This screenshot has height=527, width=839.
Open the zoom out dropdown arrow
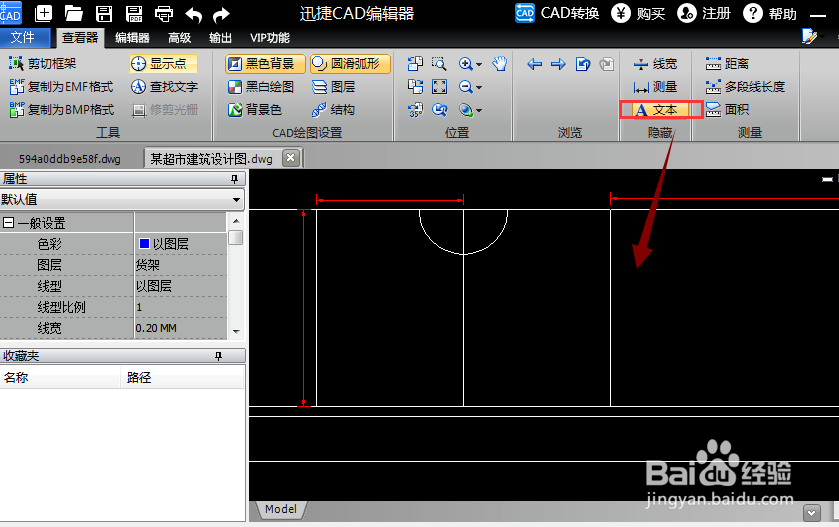pos(479,87)
